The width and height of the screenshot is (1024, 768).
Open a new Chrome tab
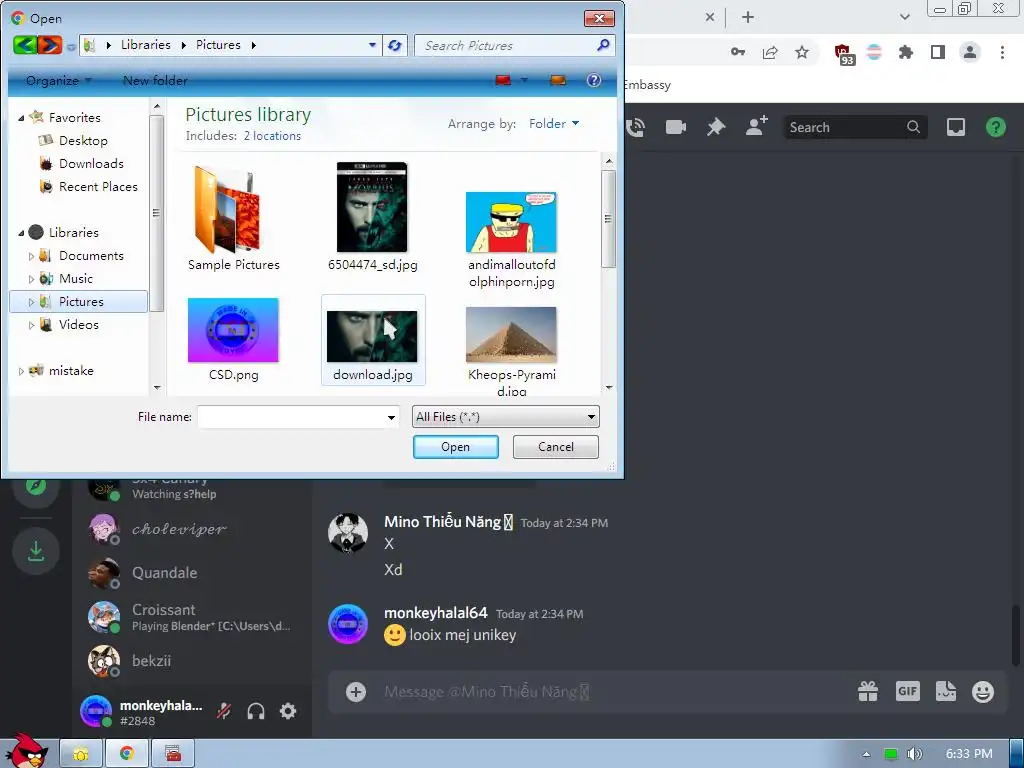point(748,17)
